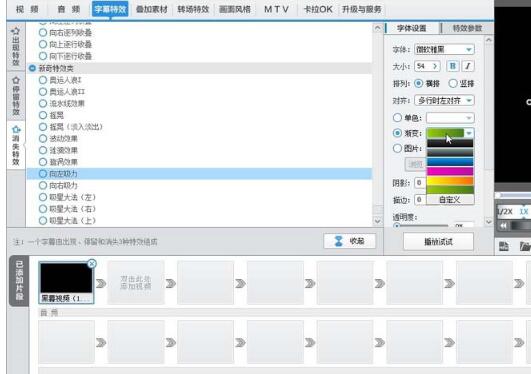Select 向右逐列收叠 effect radio
The height and width of the screenshot is (374, 531).
pyautogui.click(x=43, y=33)
